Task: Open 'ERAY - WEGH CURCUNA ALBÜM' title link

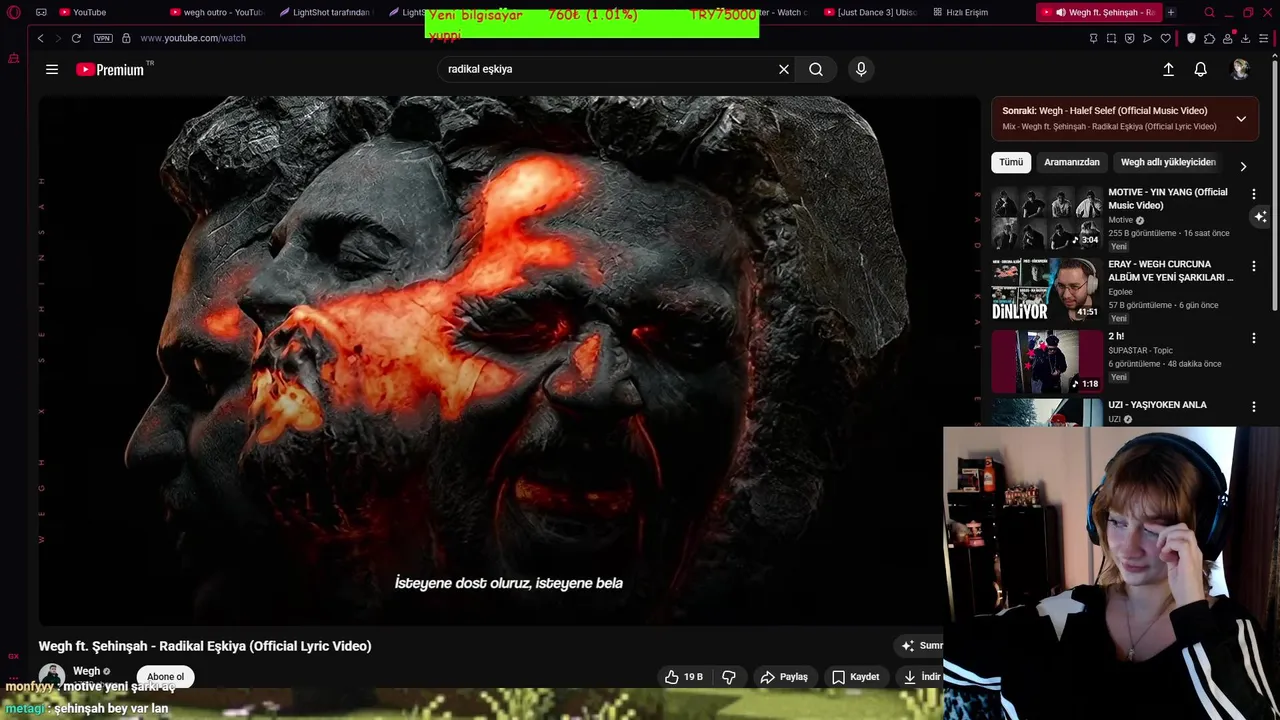Action: coord(1171,270)
